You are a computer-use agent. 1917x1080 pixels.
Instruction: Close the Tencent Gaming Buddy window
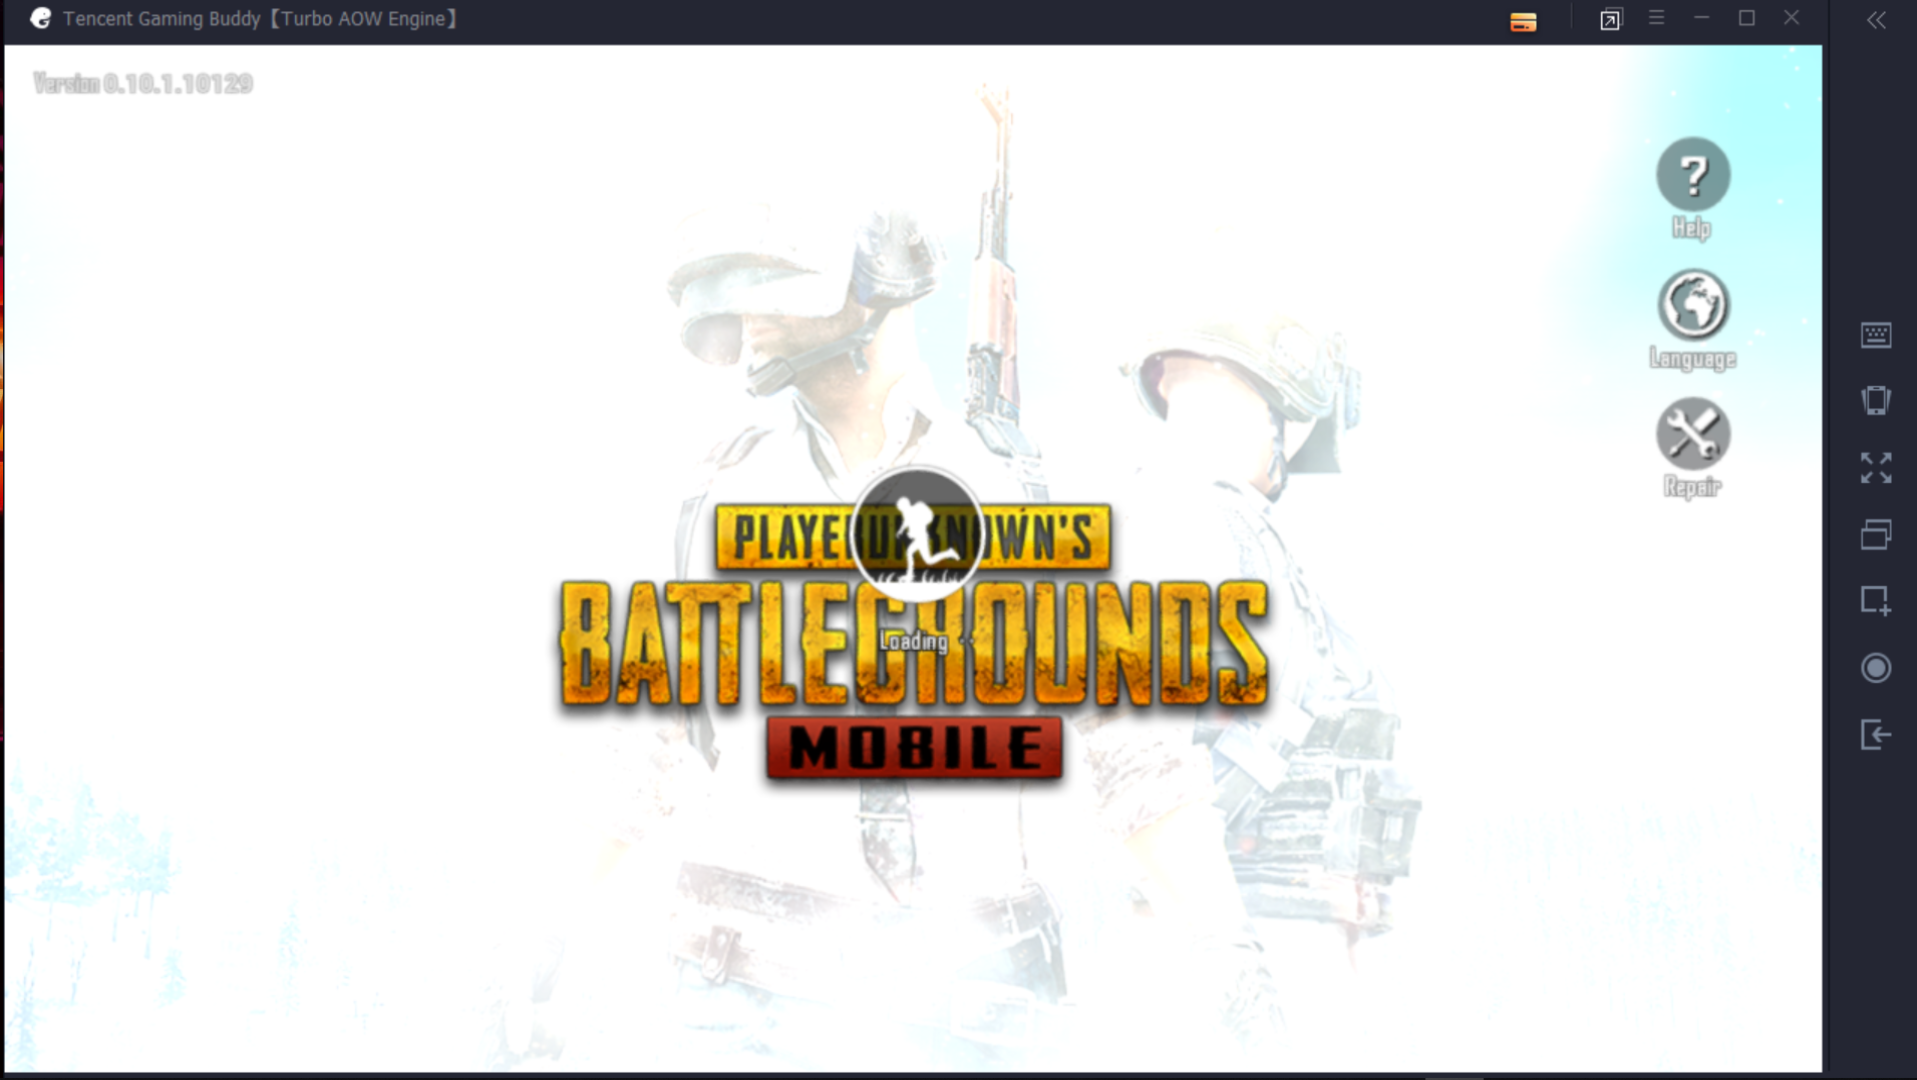click(x=1792, y=18)
